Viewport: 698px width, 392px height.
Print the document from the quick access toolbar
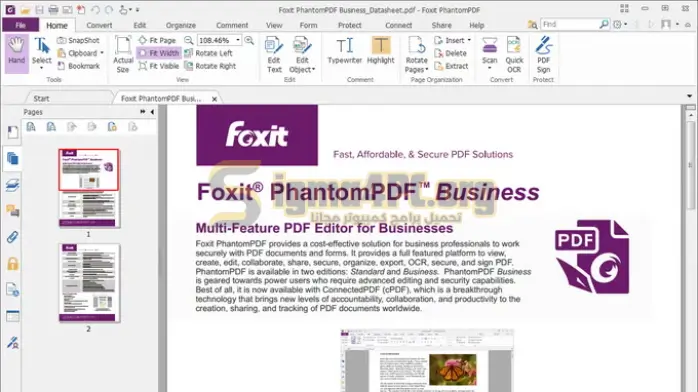coord(53,9)
